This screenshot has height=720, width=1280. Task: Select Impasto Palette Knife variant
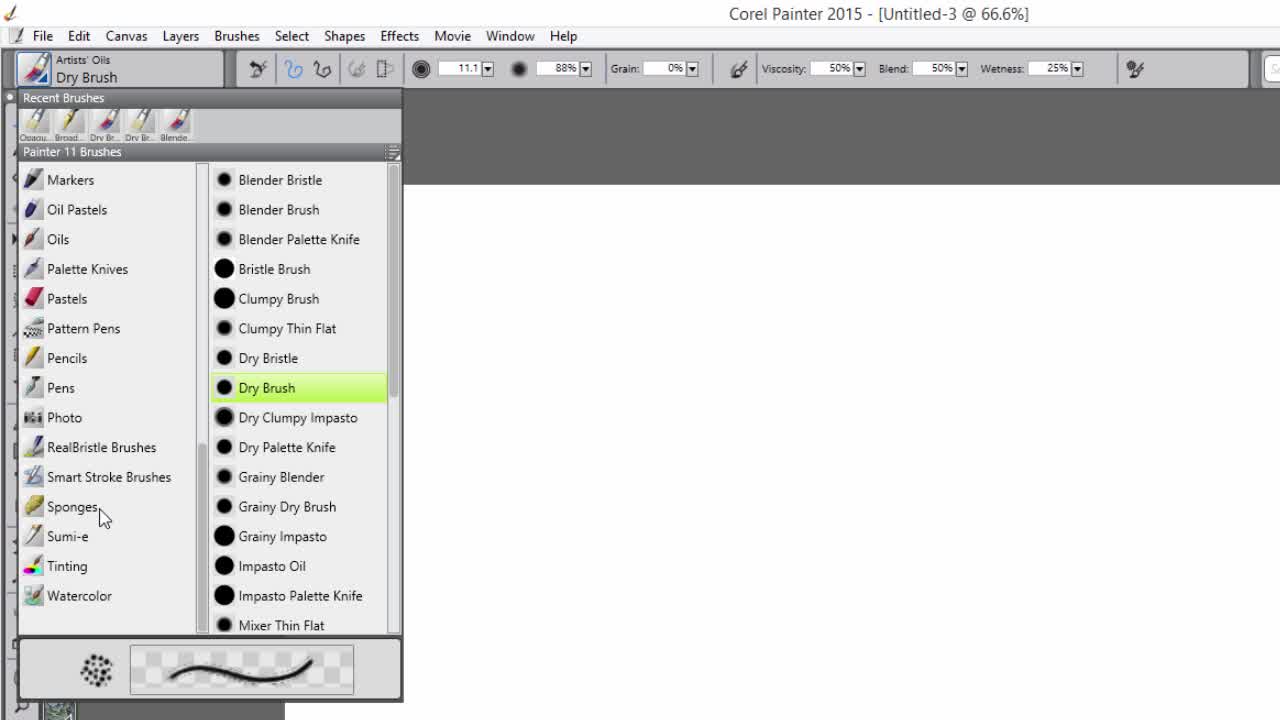click(300, 596)
